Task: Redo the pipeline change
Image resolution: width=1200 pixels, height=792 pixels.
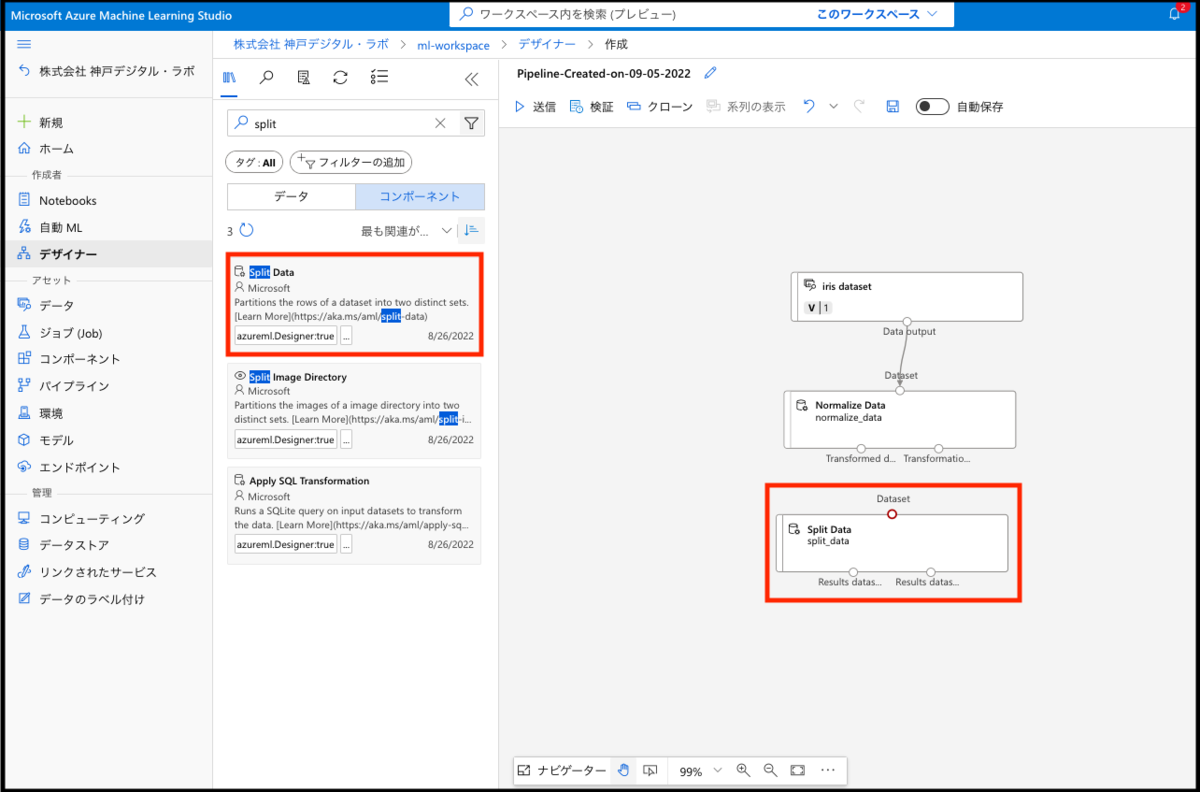Action: coord(859,106)
